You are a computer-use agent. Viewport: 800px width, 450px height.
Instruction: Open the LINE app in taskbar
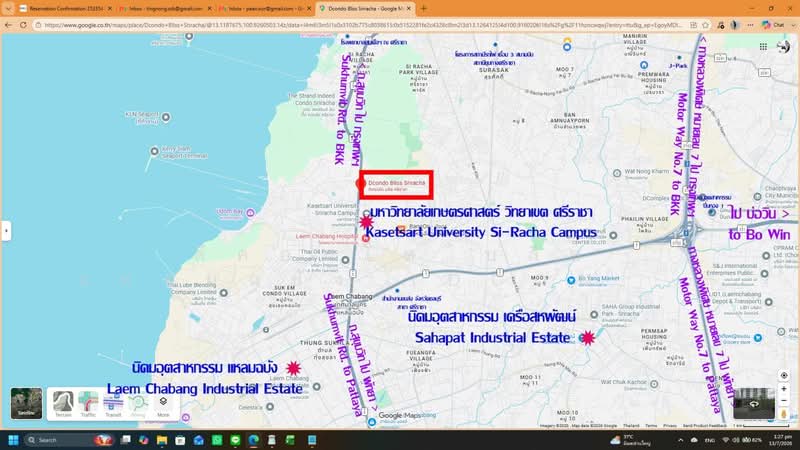pos(235,440)
